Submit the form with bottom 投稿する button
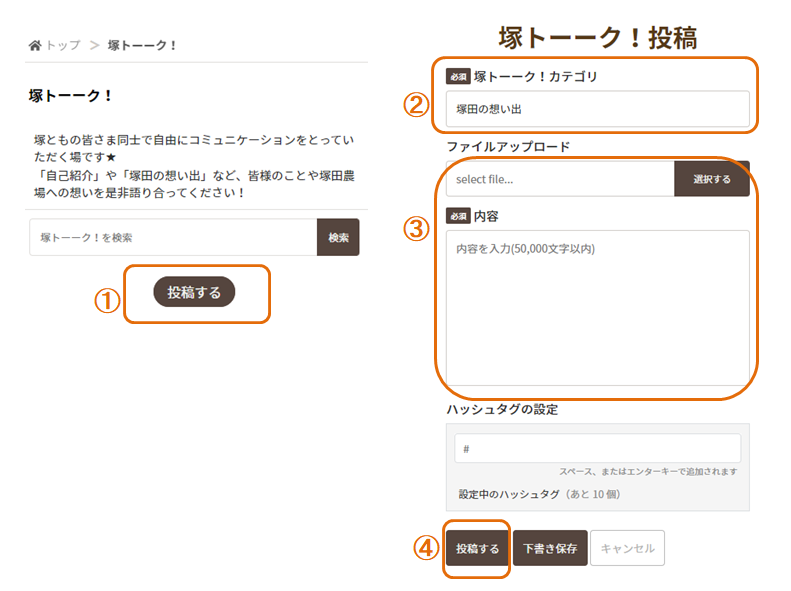The height and width of the screenshot is (591, 791). [x=477, y=549]
